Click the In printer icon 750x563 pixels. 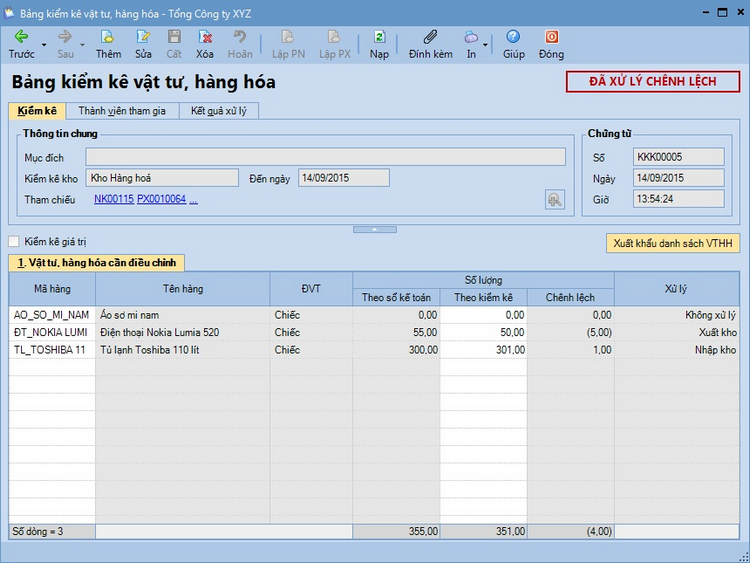click(471, 37)
